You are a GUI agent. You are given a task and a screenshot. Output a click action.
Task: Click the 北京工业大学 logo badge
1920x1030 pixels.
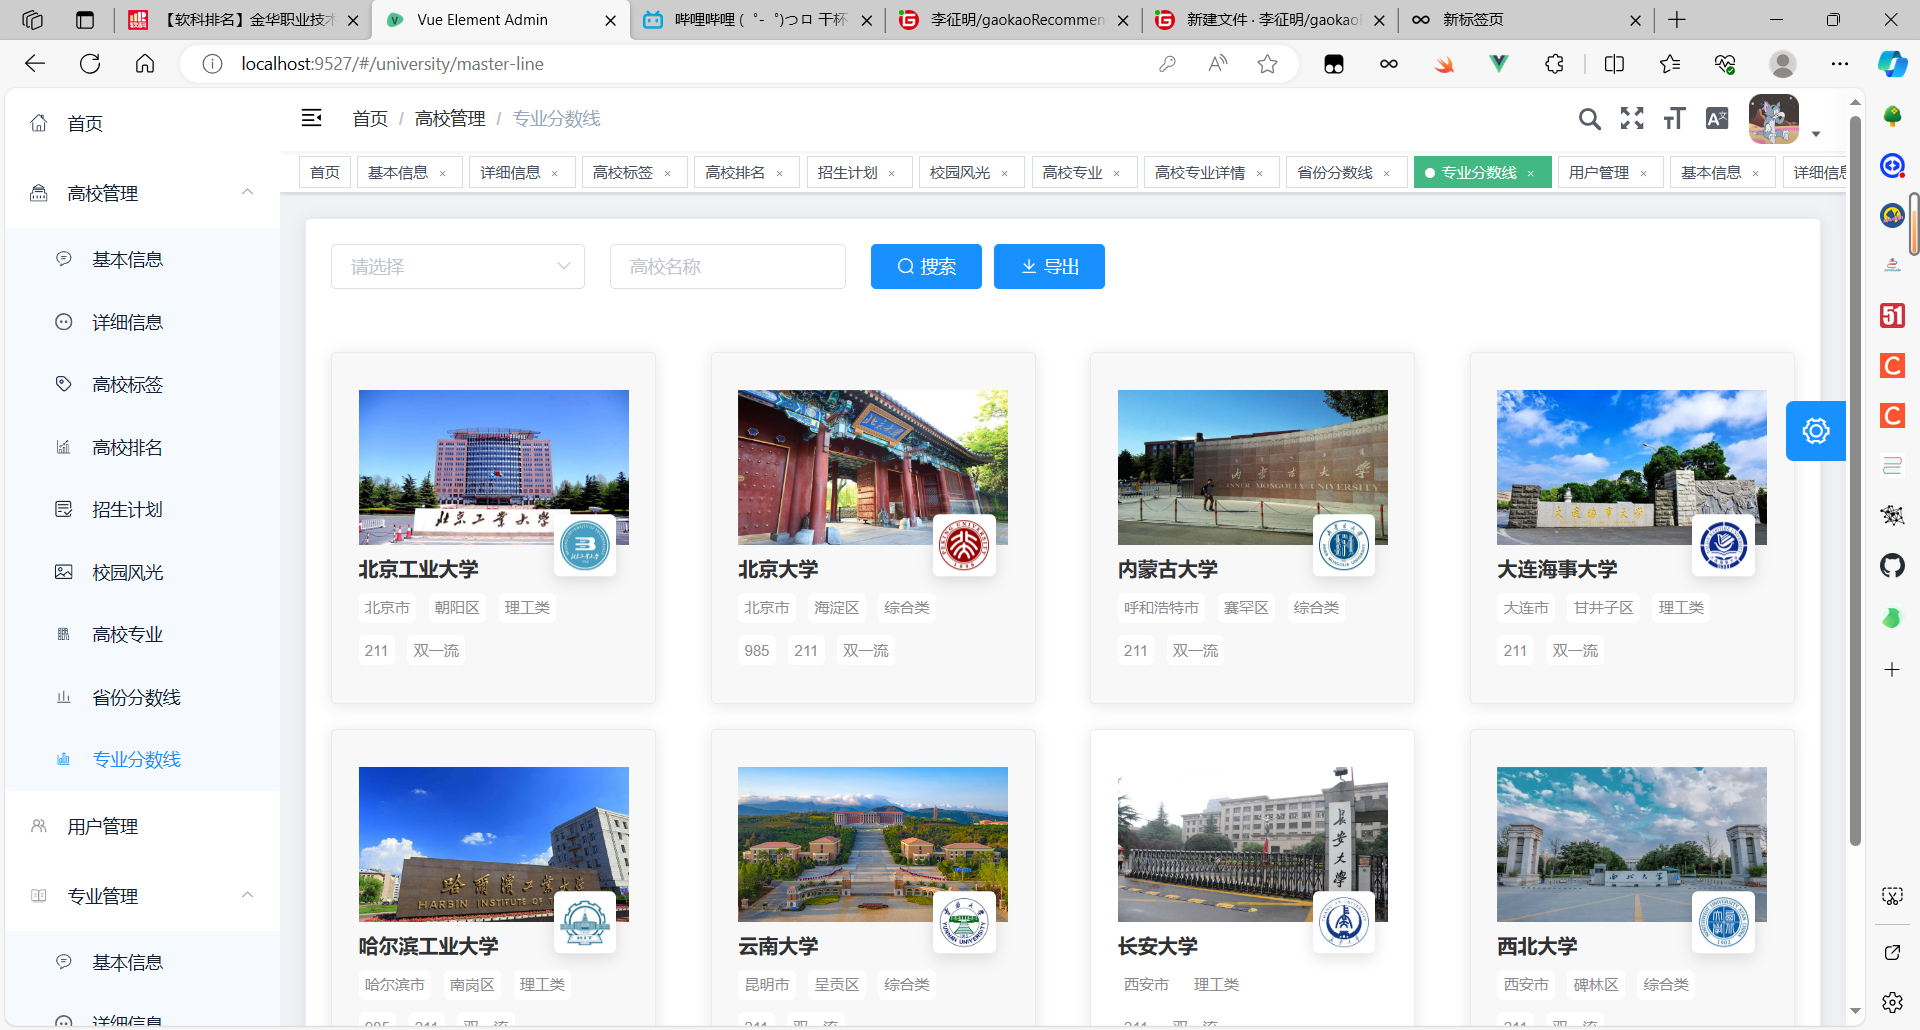click(x=585, y=546)
